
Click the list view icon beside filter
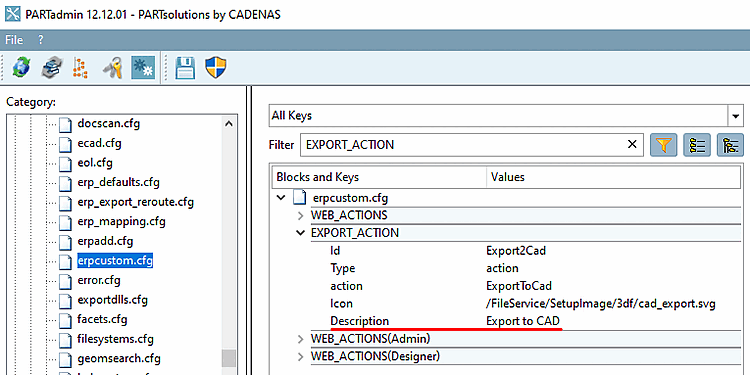(697, 145)
